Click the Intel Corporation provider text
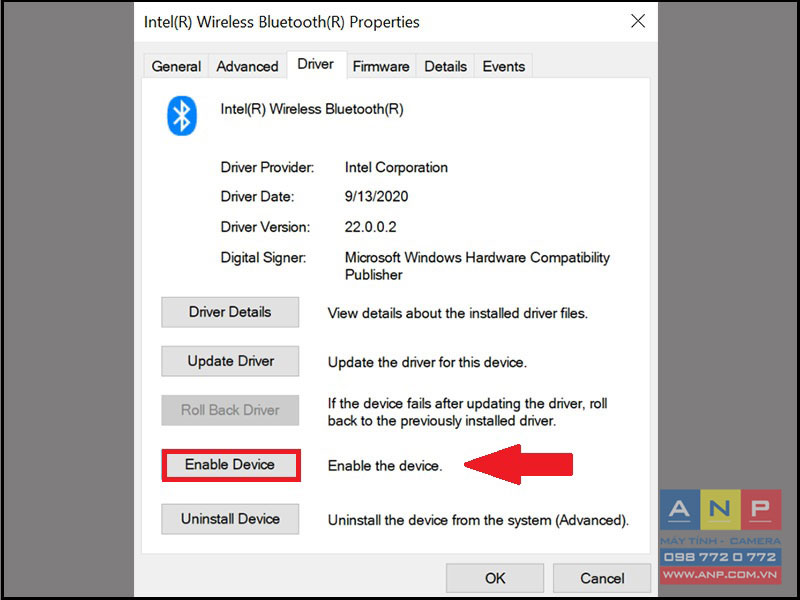The height and width of the screenshot is (600, 800). coord(396,167)
